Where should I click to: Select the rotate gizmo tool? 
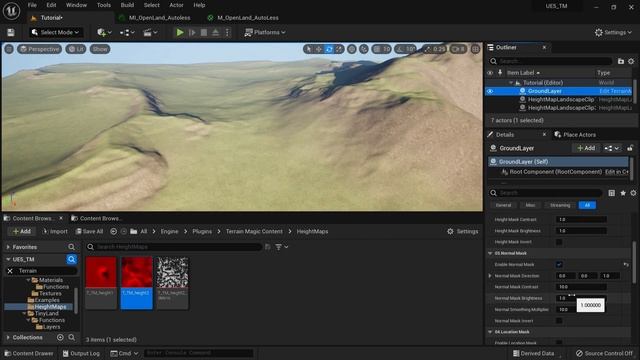329,49
